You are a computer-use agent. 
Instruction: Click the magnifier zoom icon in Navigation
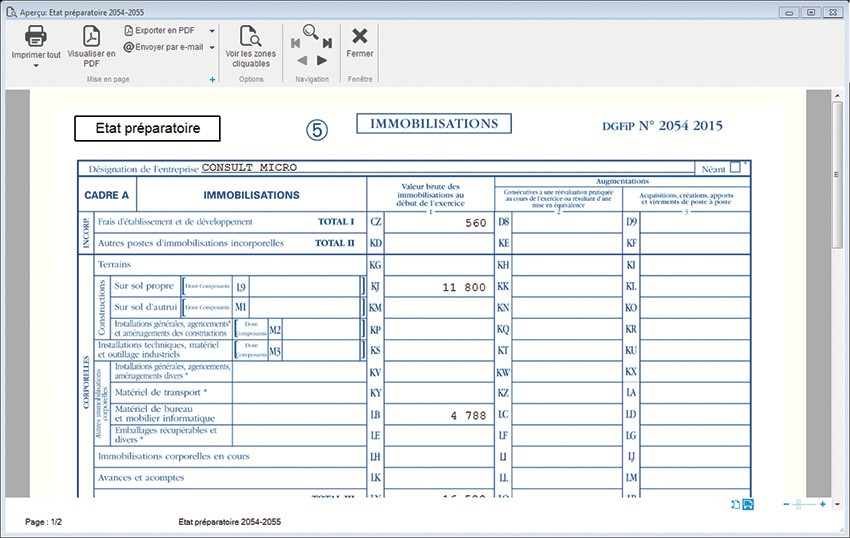311,32
